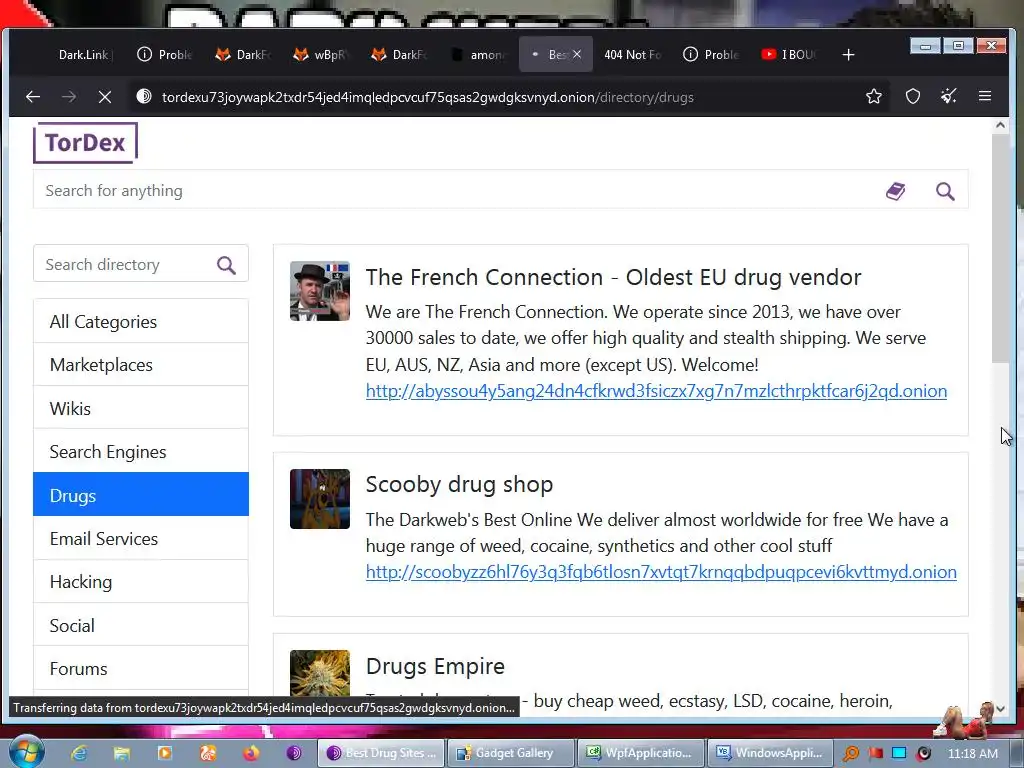Stop loading the current page
1024x768 pixels.
pos(104,97)
